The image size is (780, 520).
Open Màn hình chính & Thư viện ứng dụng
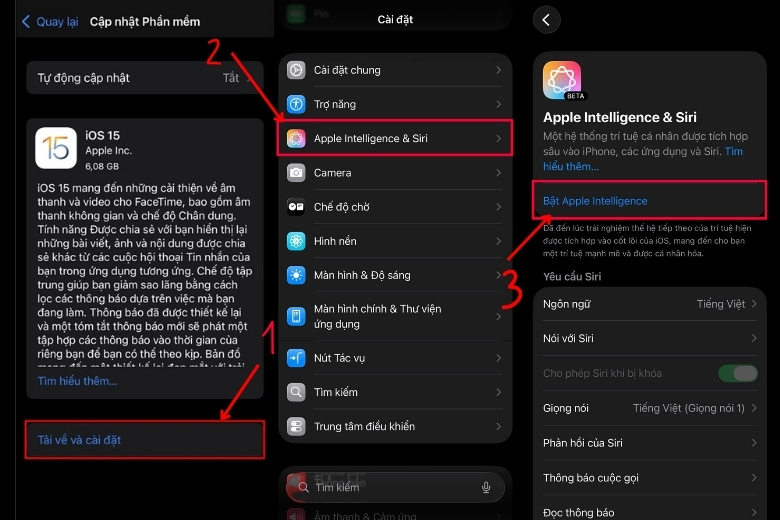tap(395, 316)
